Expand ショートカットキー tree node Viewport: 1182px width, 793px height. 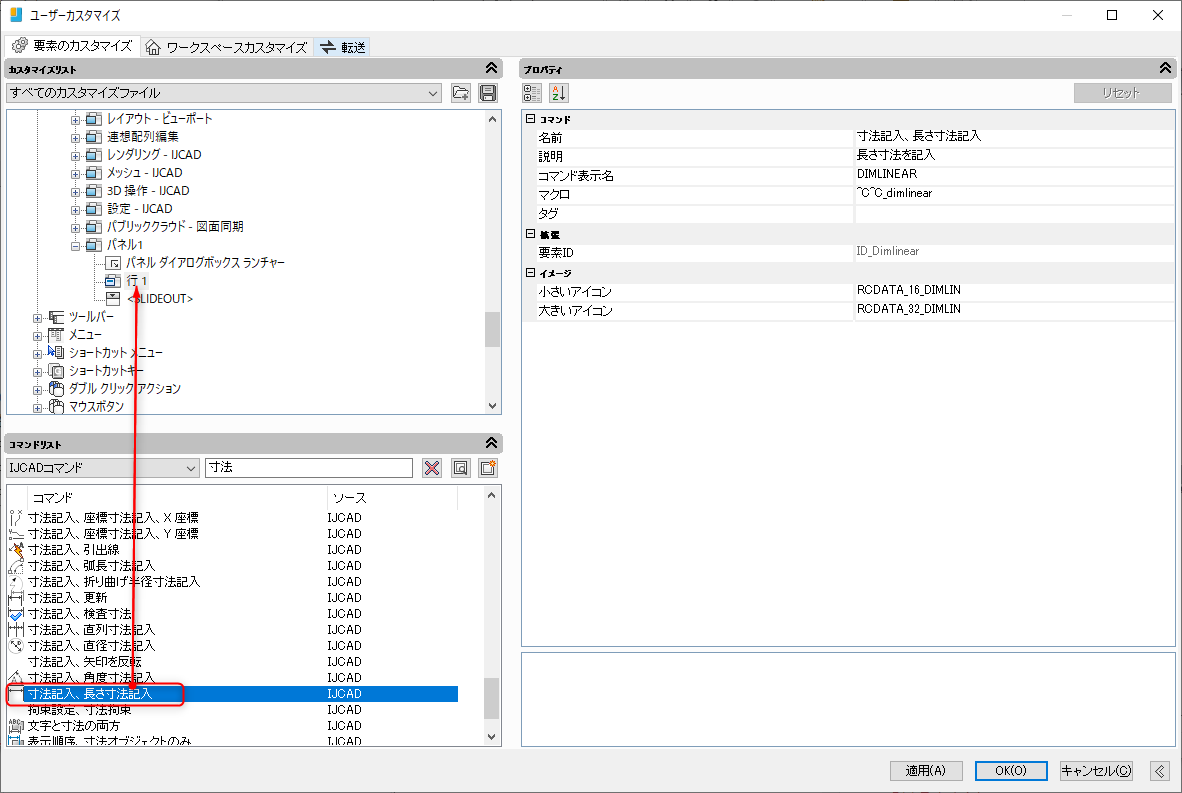(38, 372)
